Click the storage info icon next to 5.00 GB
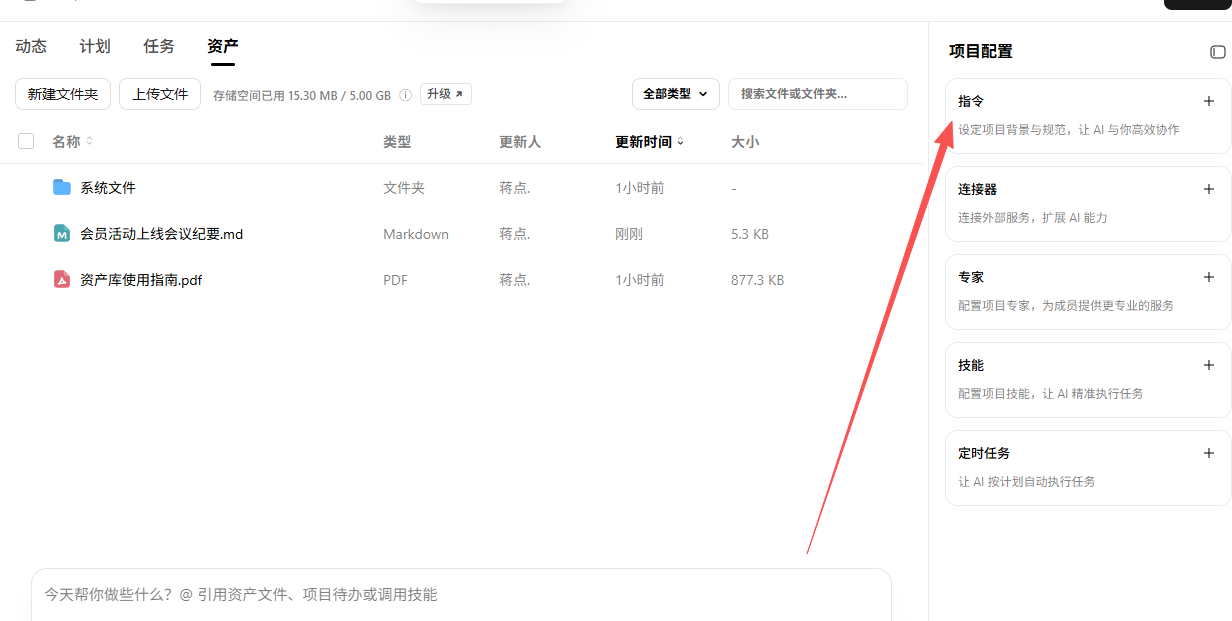1232x621 pixels. pos(406,95)
